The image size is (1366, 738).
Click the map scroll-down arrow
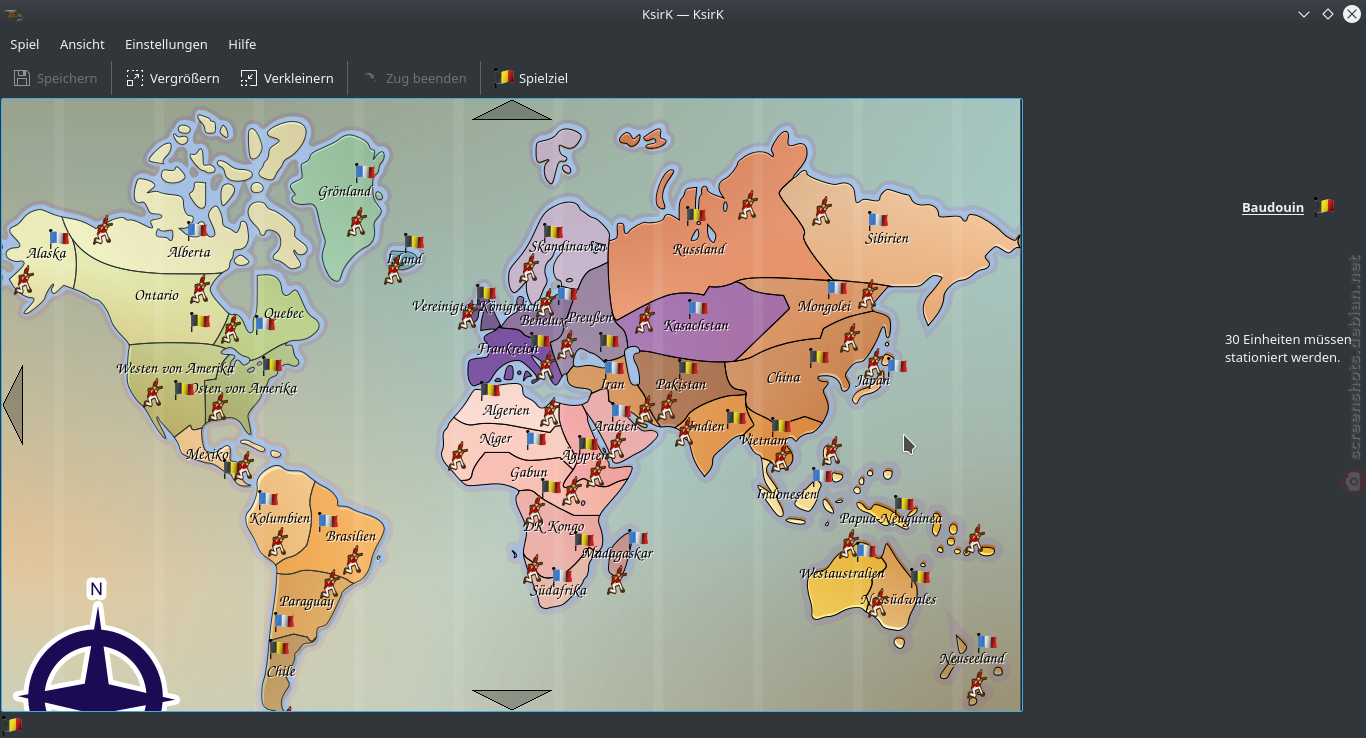click(x=512, y=700)
